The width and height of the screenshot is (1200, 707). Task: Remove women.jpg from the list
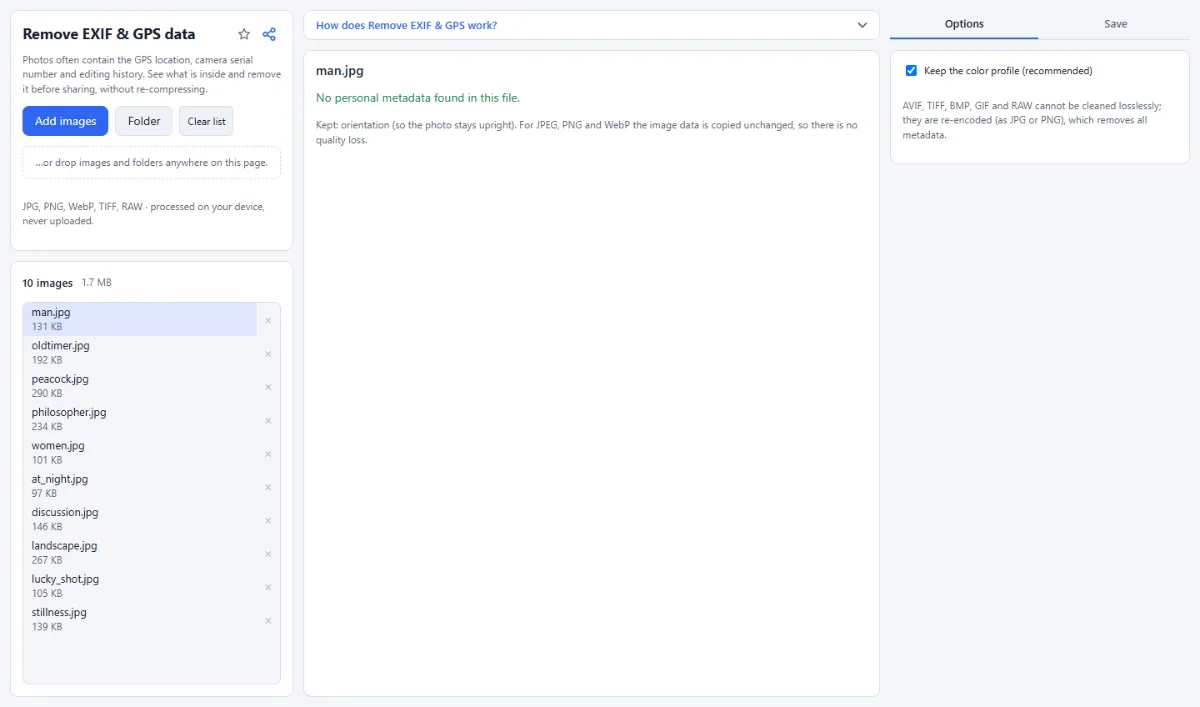point(268,453)
